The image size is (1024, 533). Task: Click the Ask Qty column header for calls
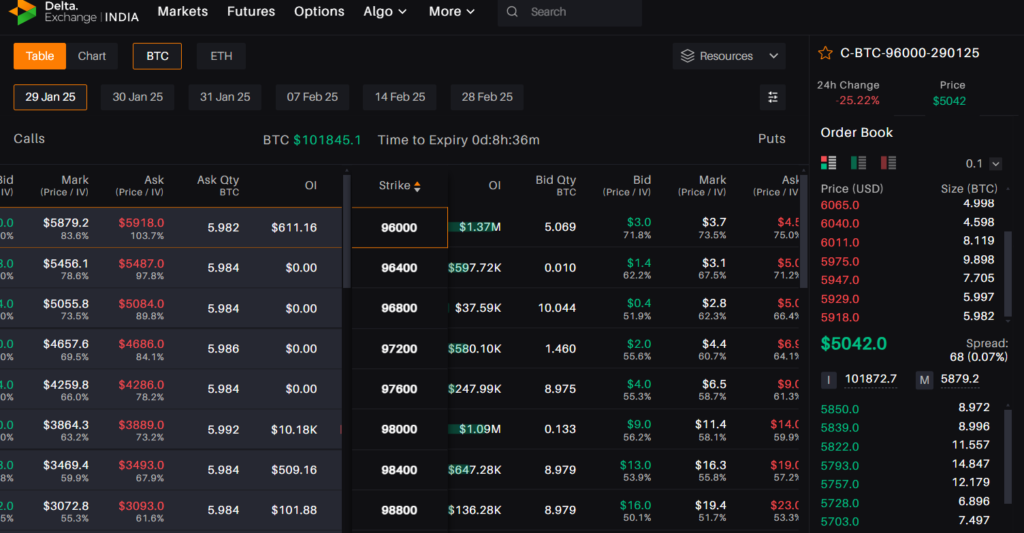[218, 186]
